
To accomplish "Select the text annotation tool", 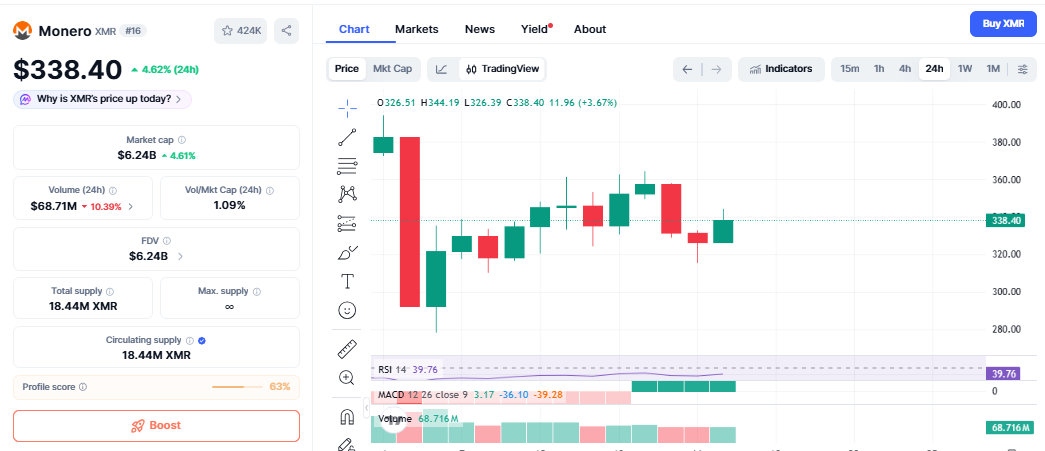I will pyautogui.click(x=347, y=281).
